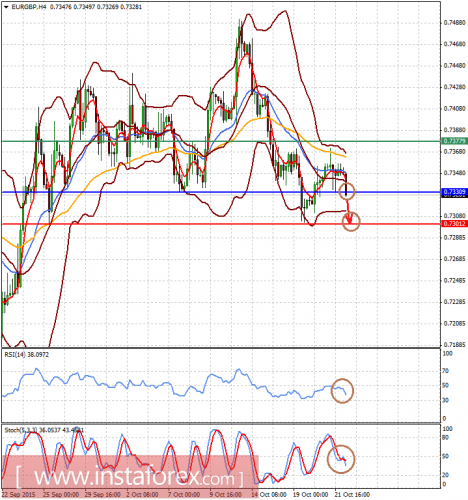This screenshot has height=500, width=468.
Task: Click the 22 Sep 2015 time label
Action: 19,494
